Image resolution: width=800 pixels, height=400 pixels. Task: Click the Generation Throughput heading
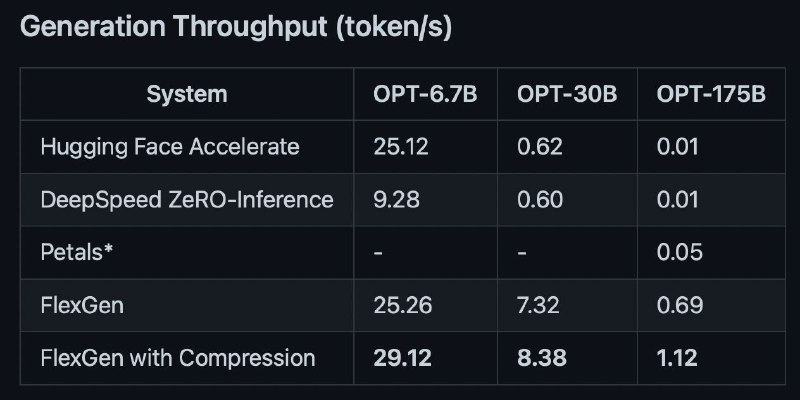(x=236, y=27)
